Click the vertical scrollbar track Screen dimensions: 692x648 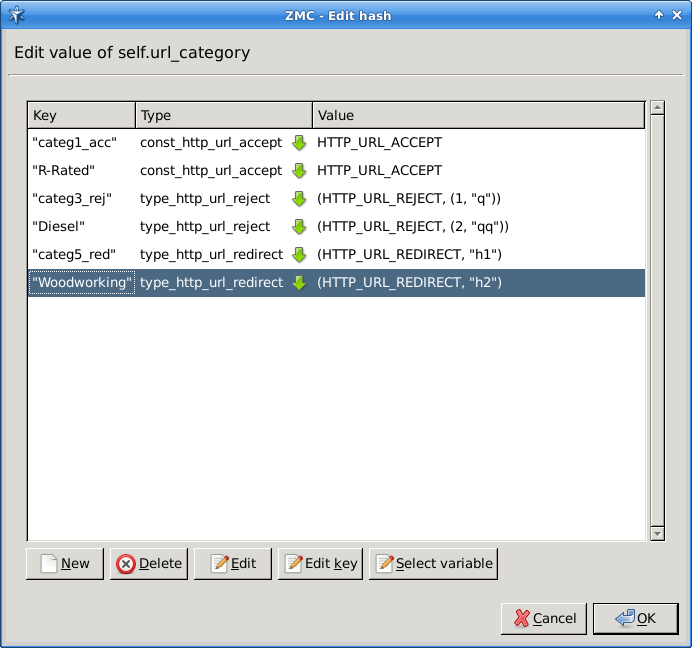pyautogui.click(x=658, y=320)
